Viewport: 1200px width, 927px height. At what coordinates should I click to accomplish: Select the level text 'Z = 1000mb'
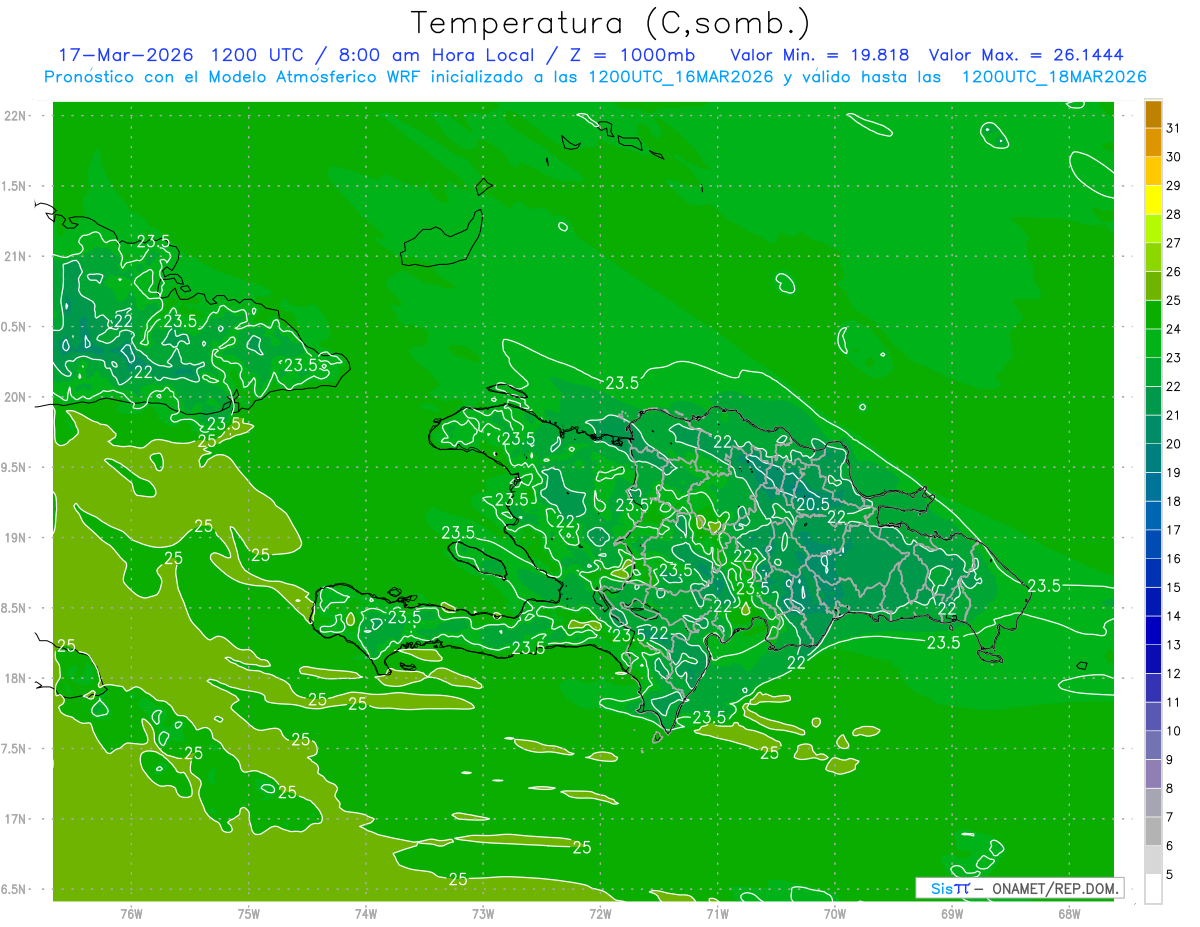point(635,55)
